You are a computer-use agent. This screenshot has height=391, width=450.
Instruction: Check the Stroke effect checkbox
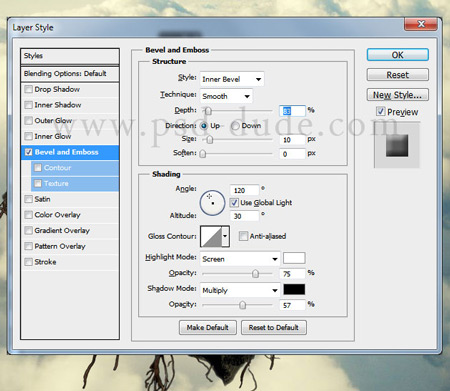pyautogui.click(x=29, y=262)
